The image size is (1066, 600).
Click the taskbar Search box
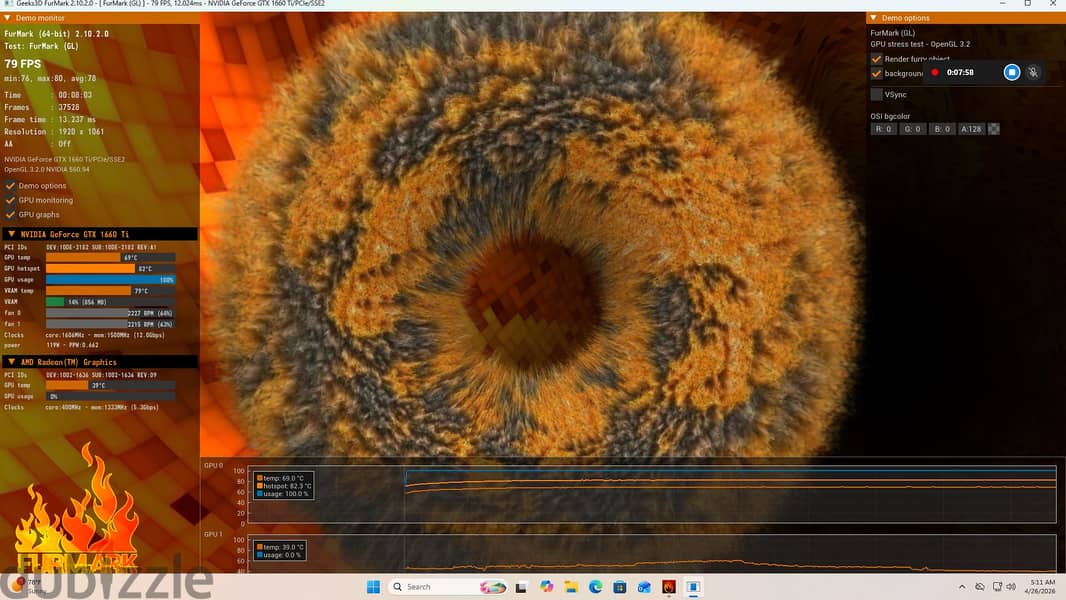(447, 586)
